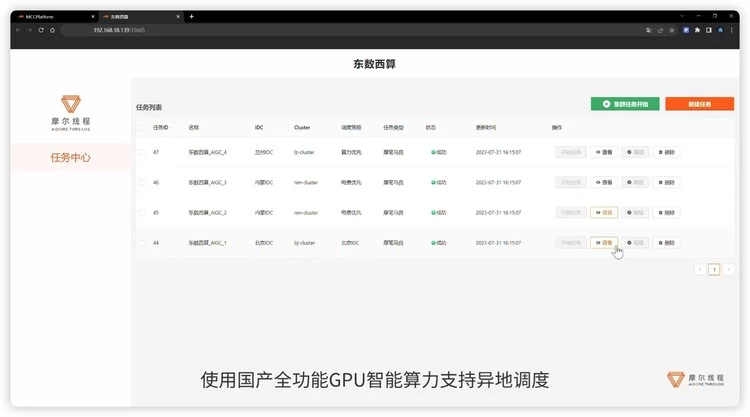The width and height of the screenshot is (750, 417).
Task: Tick the checkbox for task 44
Action: 142,243
